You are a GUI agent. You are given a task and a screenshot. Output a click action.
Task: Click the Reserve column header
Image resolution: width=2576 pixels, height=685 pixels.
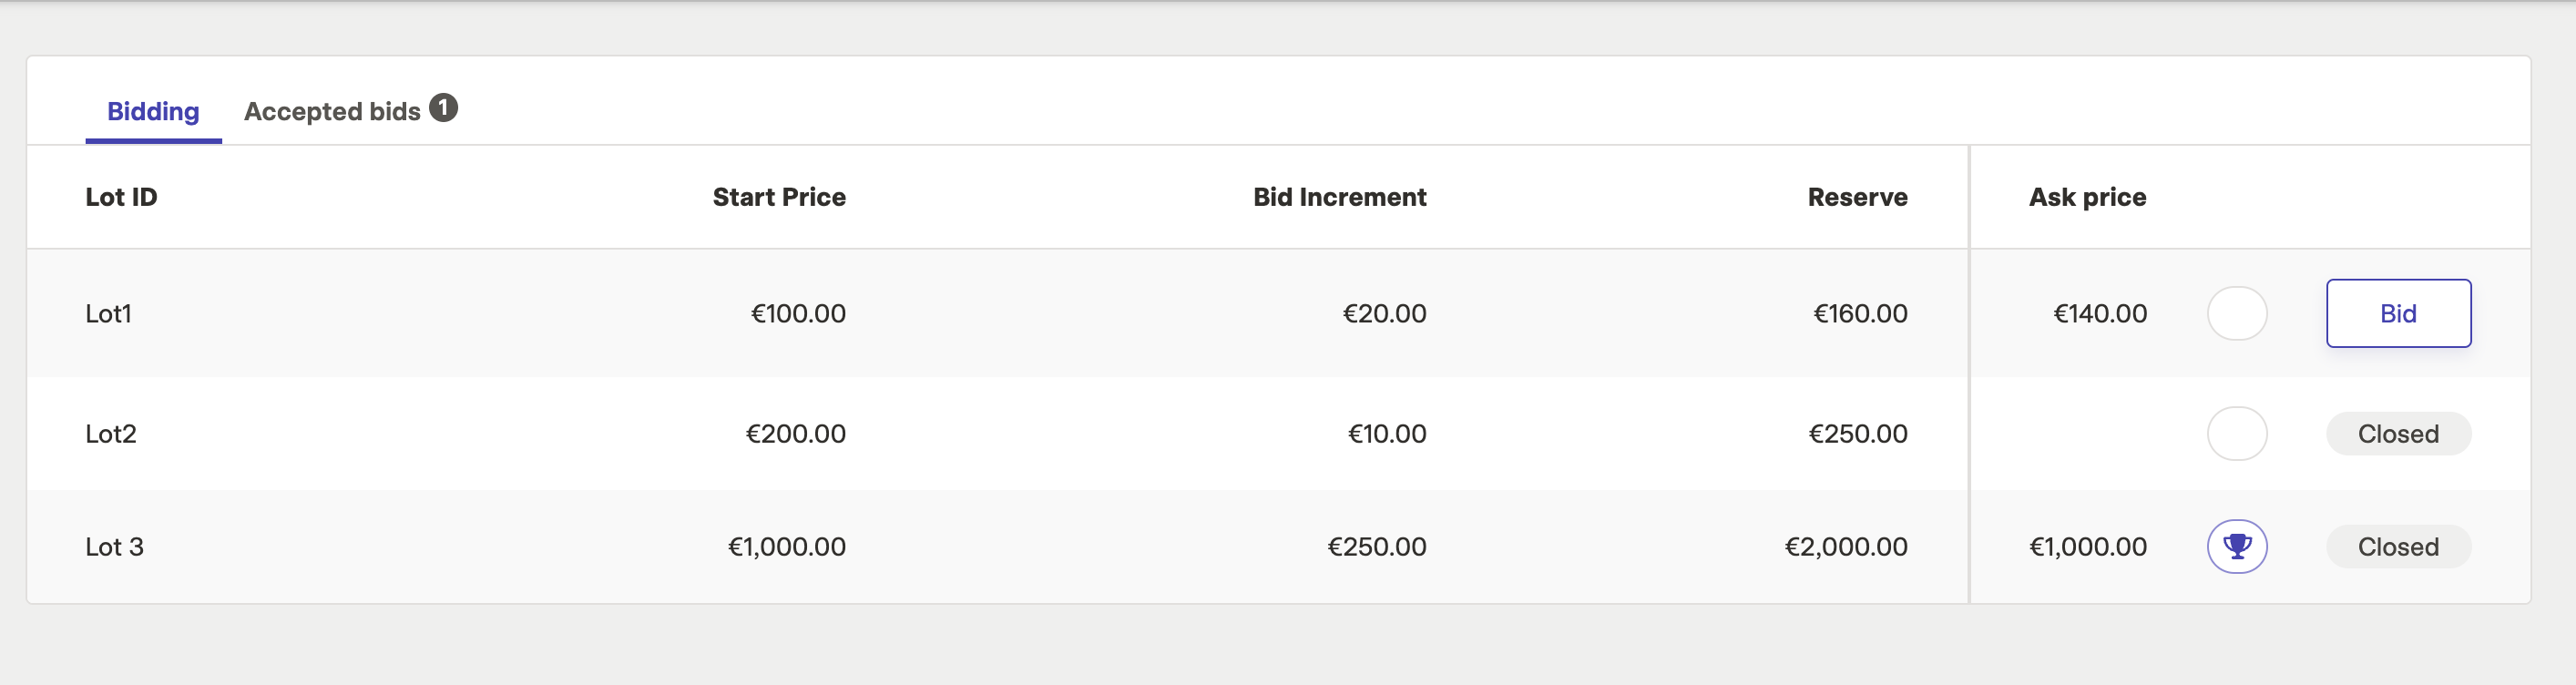point(1857,197)
